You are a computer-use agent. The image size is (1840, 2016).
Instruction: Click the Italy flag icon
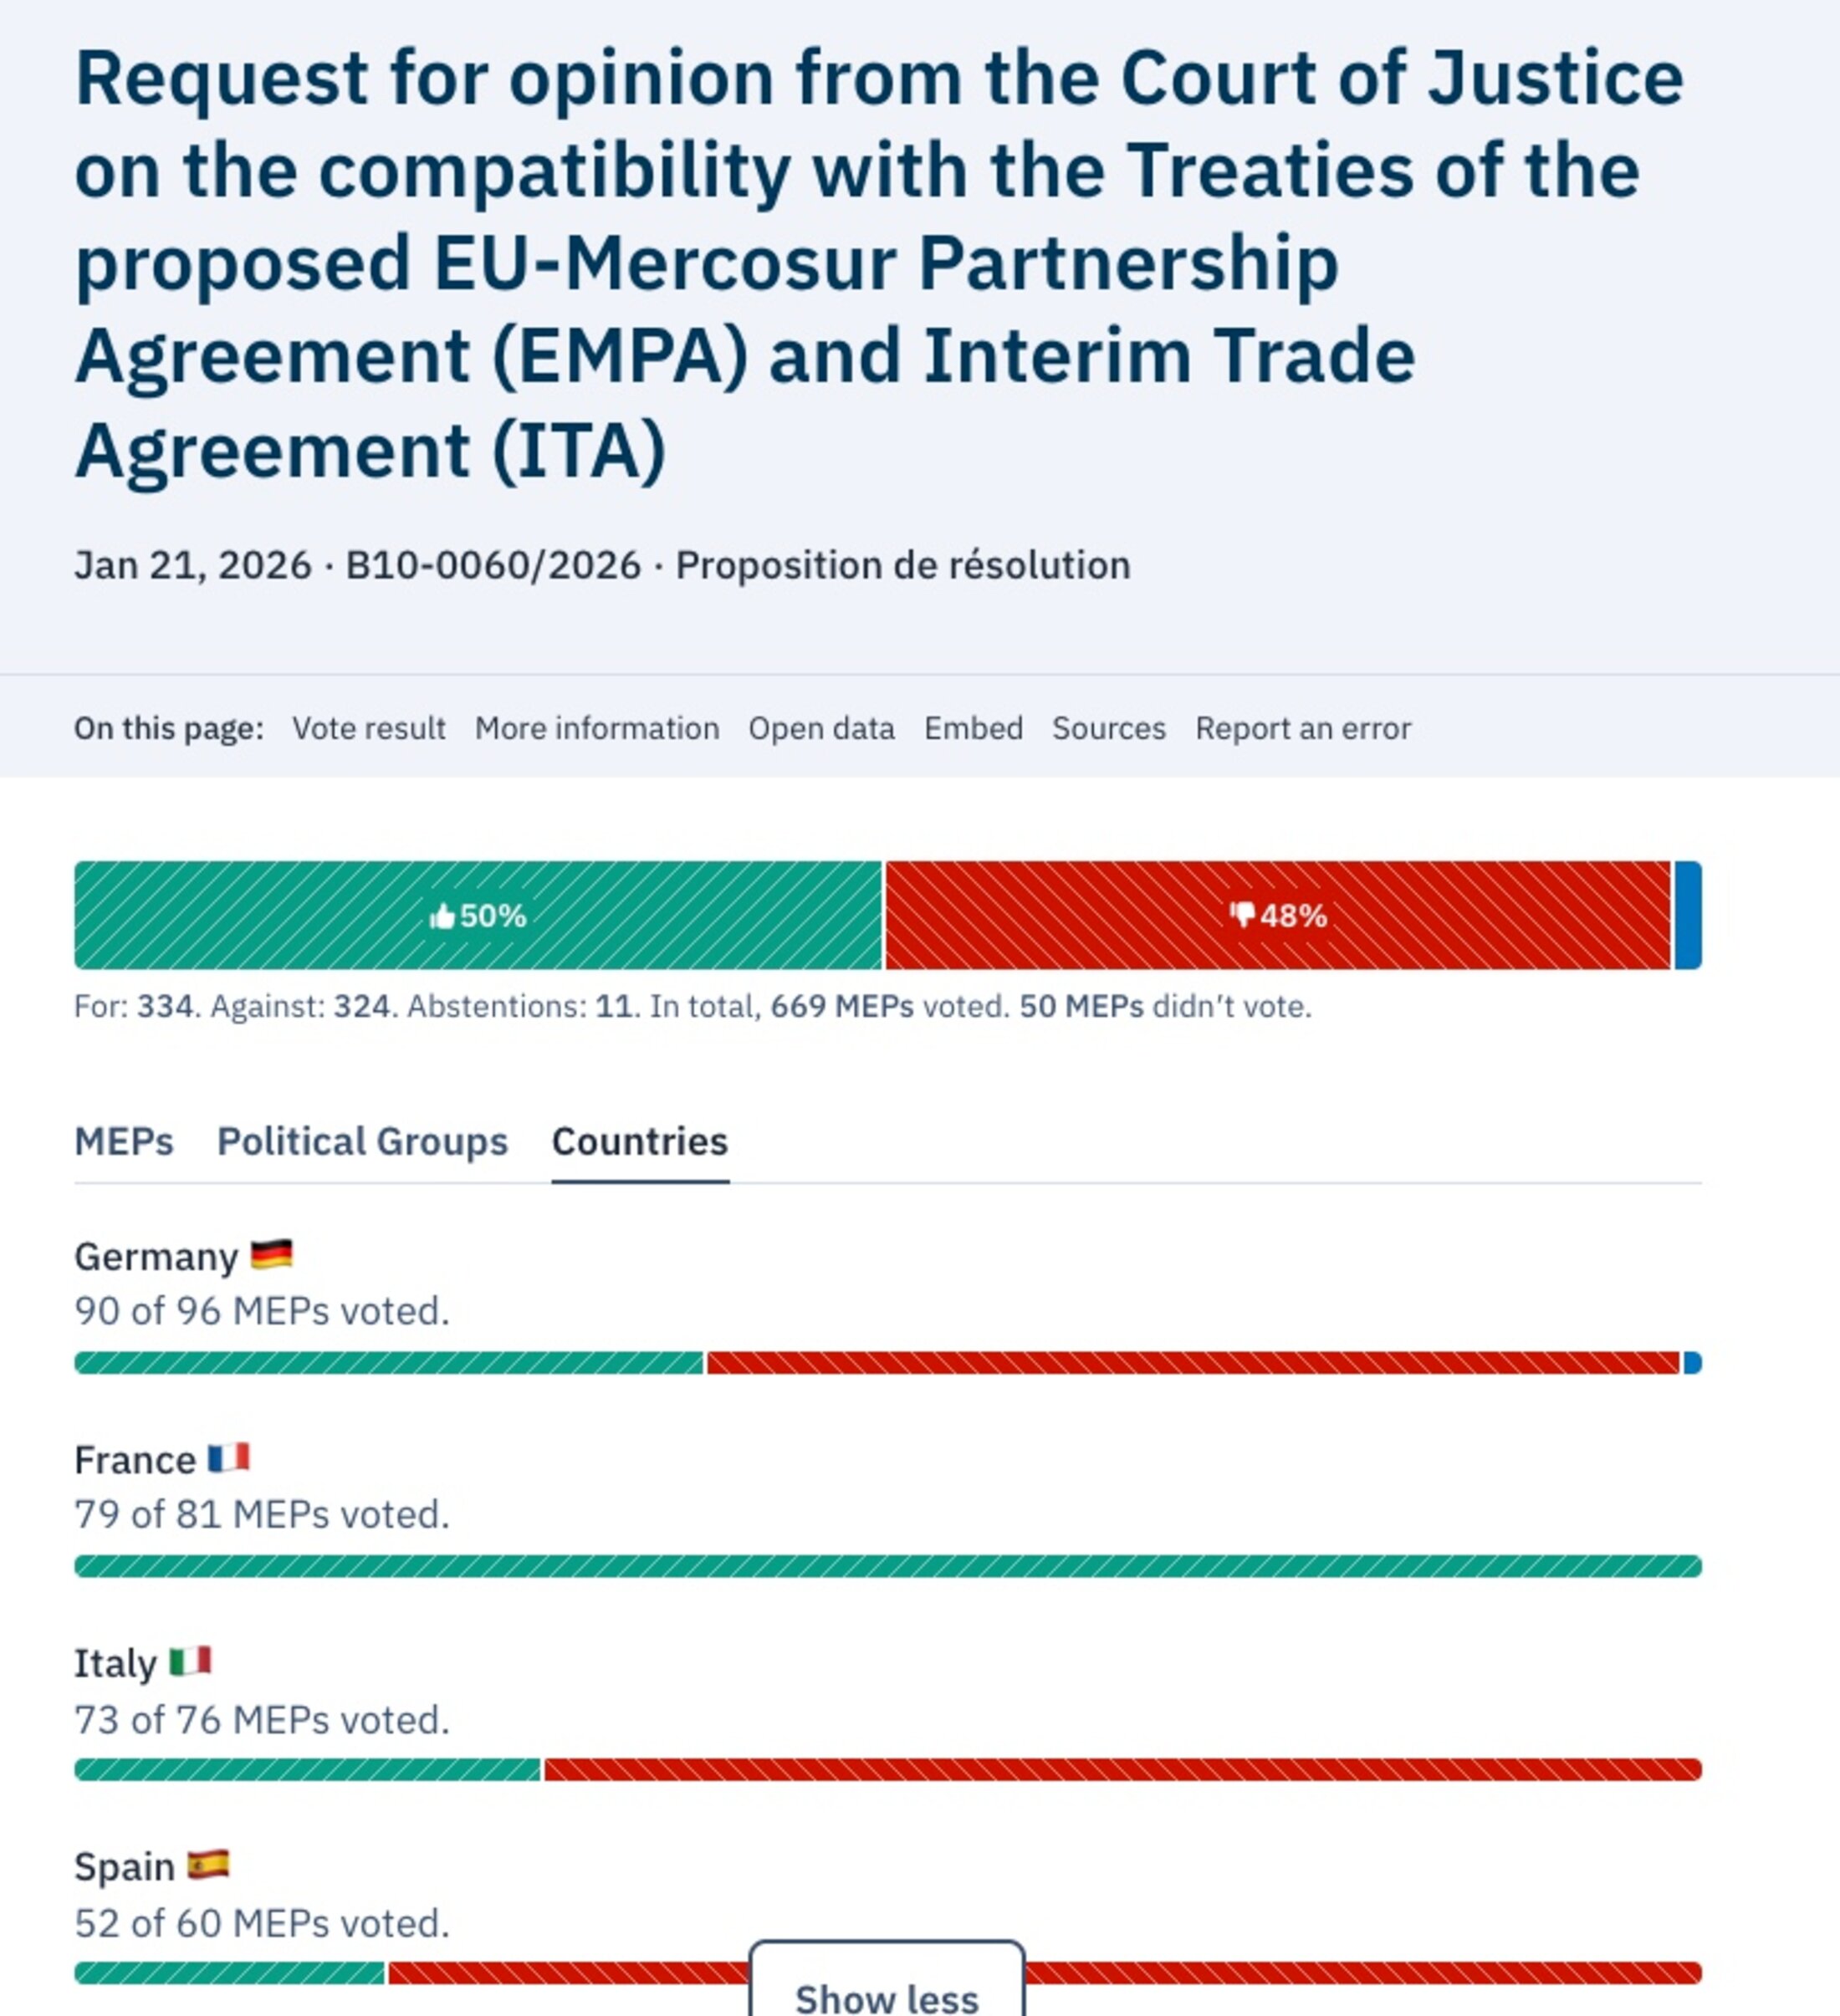coord(190,1661)
